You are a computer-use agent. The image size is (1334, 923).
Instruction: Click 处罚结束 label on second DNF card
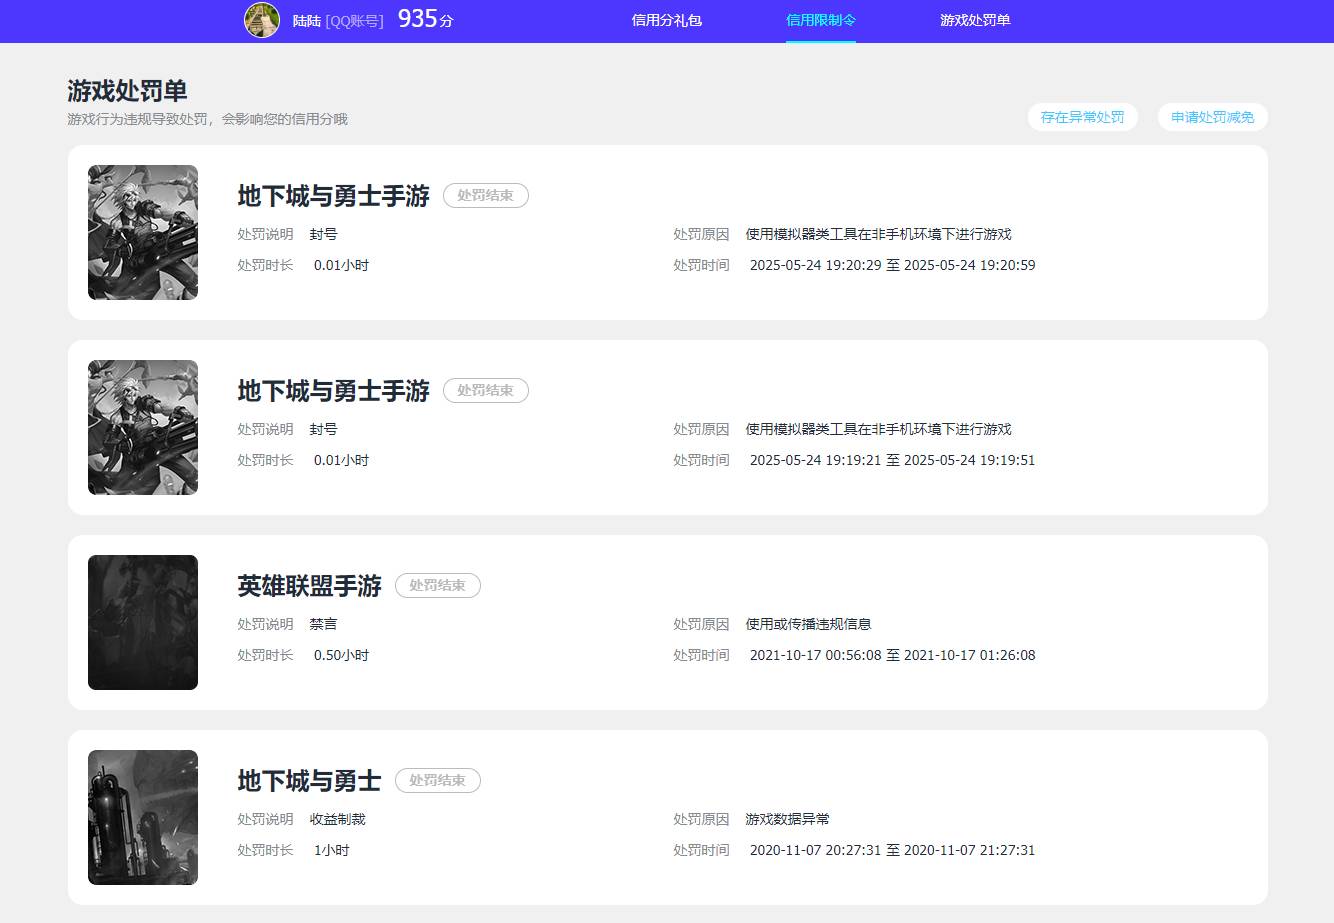click(486, 390)
